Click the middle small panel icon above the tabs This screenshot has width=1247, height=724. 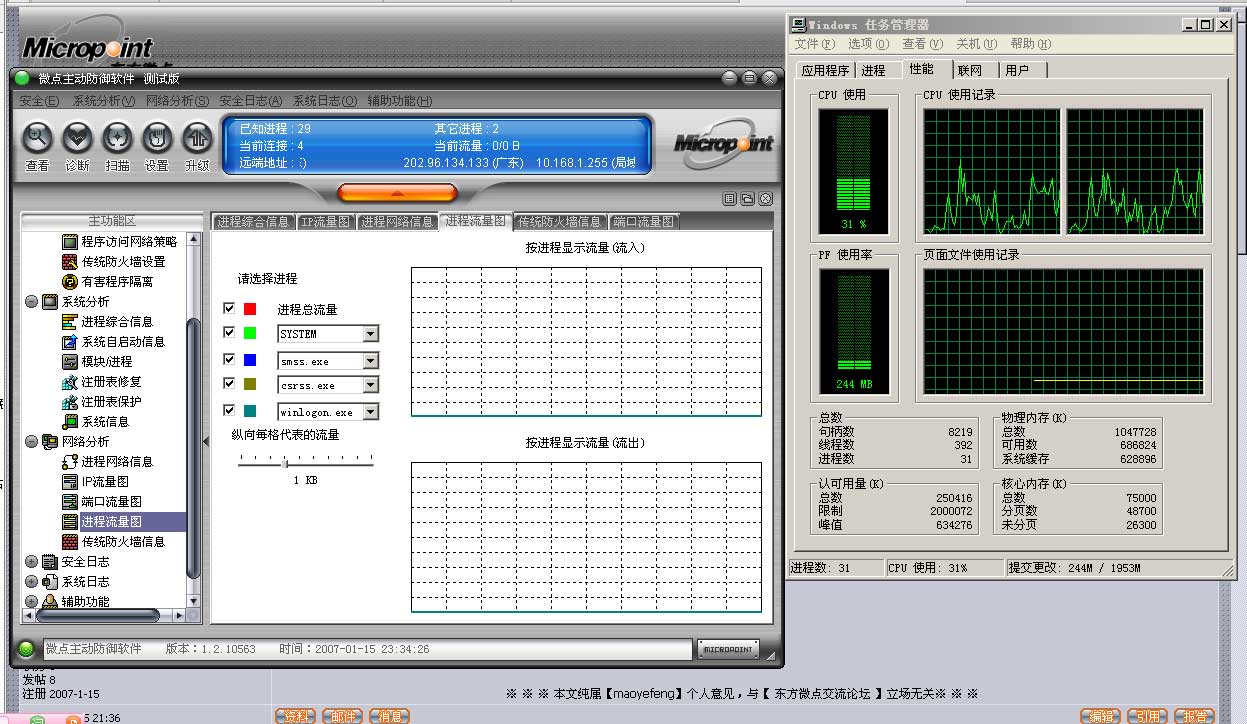pyautogui.click(x=748, y=198)
